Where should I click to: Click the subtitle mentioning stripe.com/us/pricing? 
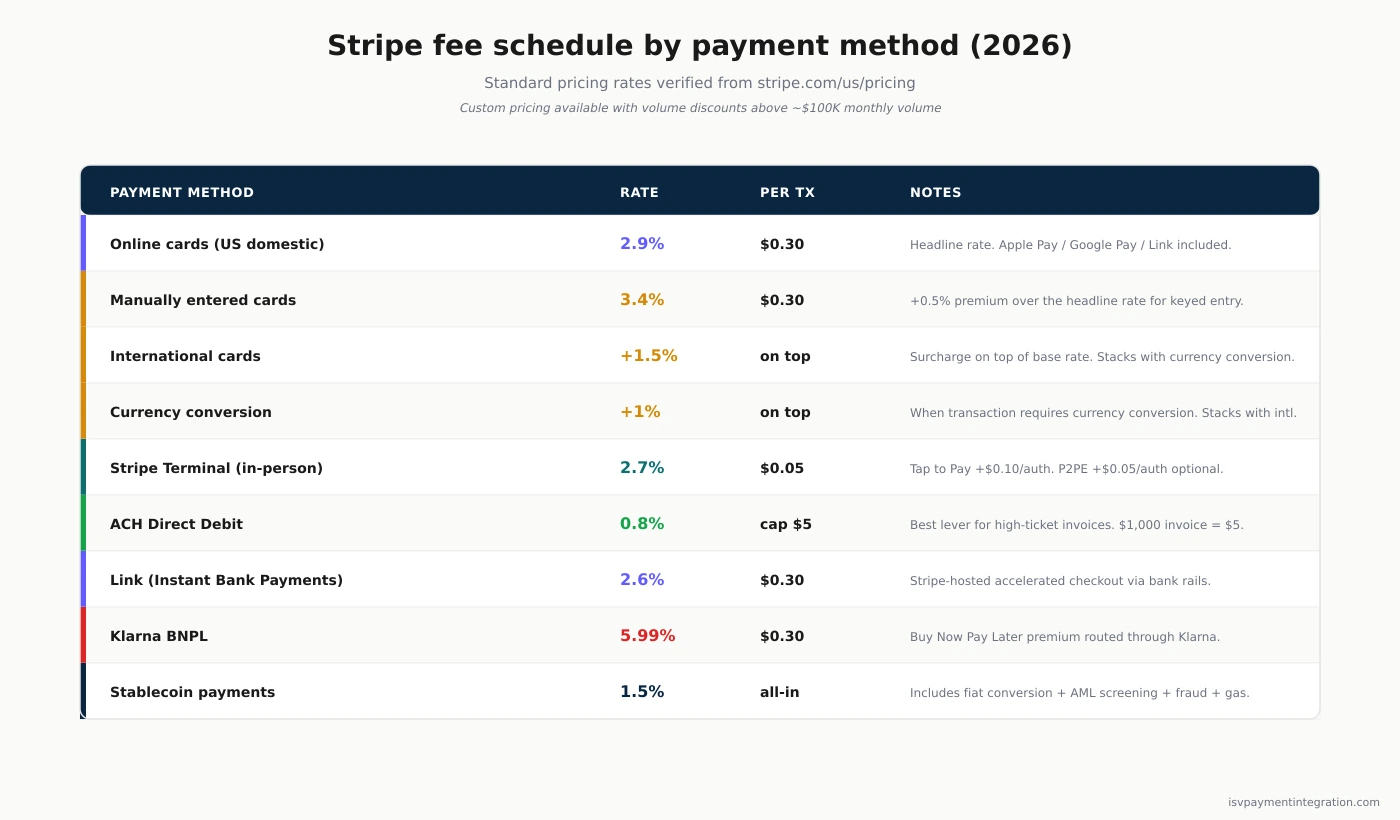point(700,83)
